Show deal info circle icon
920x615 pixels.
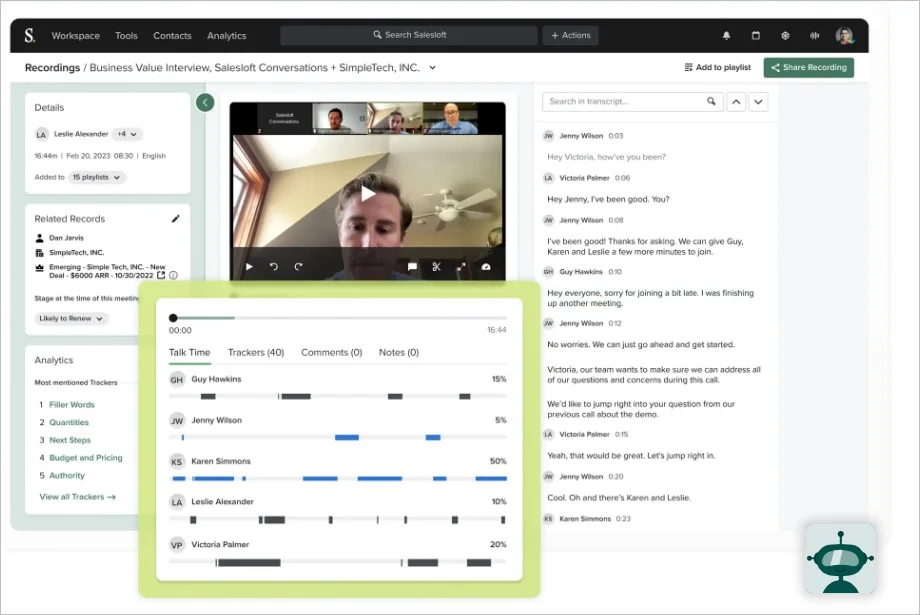pos(173,275)
